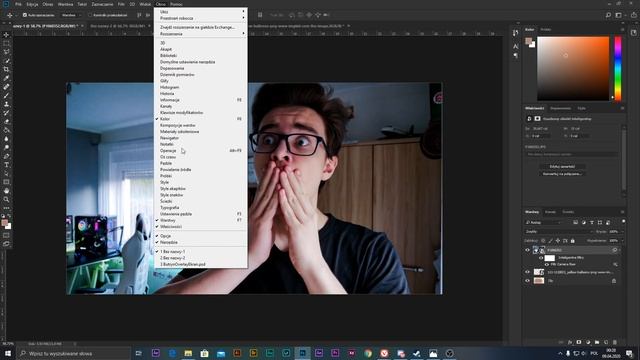Click the Windows taskbar search box
The height and width of the screenshot is (360, 640).
point(73,353)
